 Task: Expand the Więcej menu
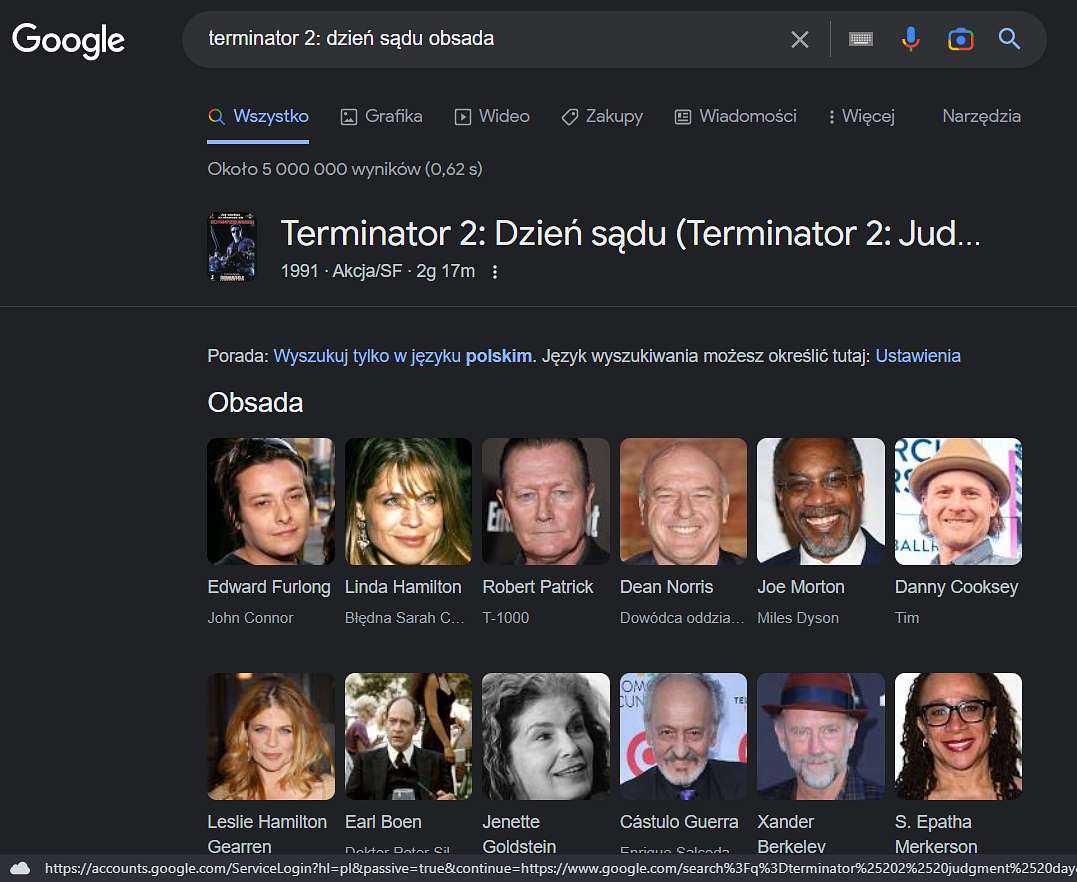pyautogui.click(x=862, y=117)
